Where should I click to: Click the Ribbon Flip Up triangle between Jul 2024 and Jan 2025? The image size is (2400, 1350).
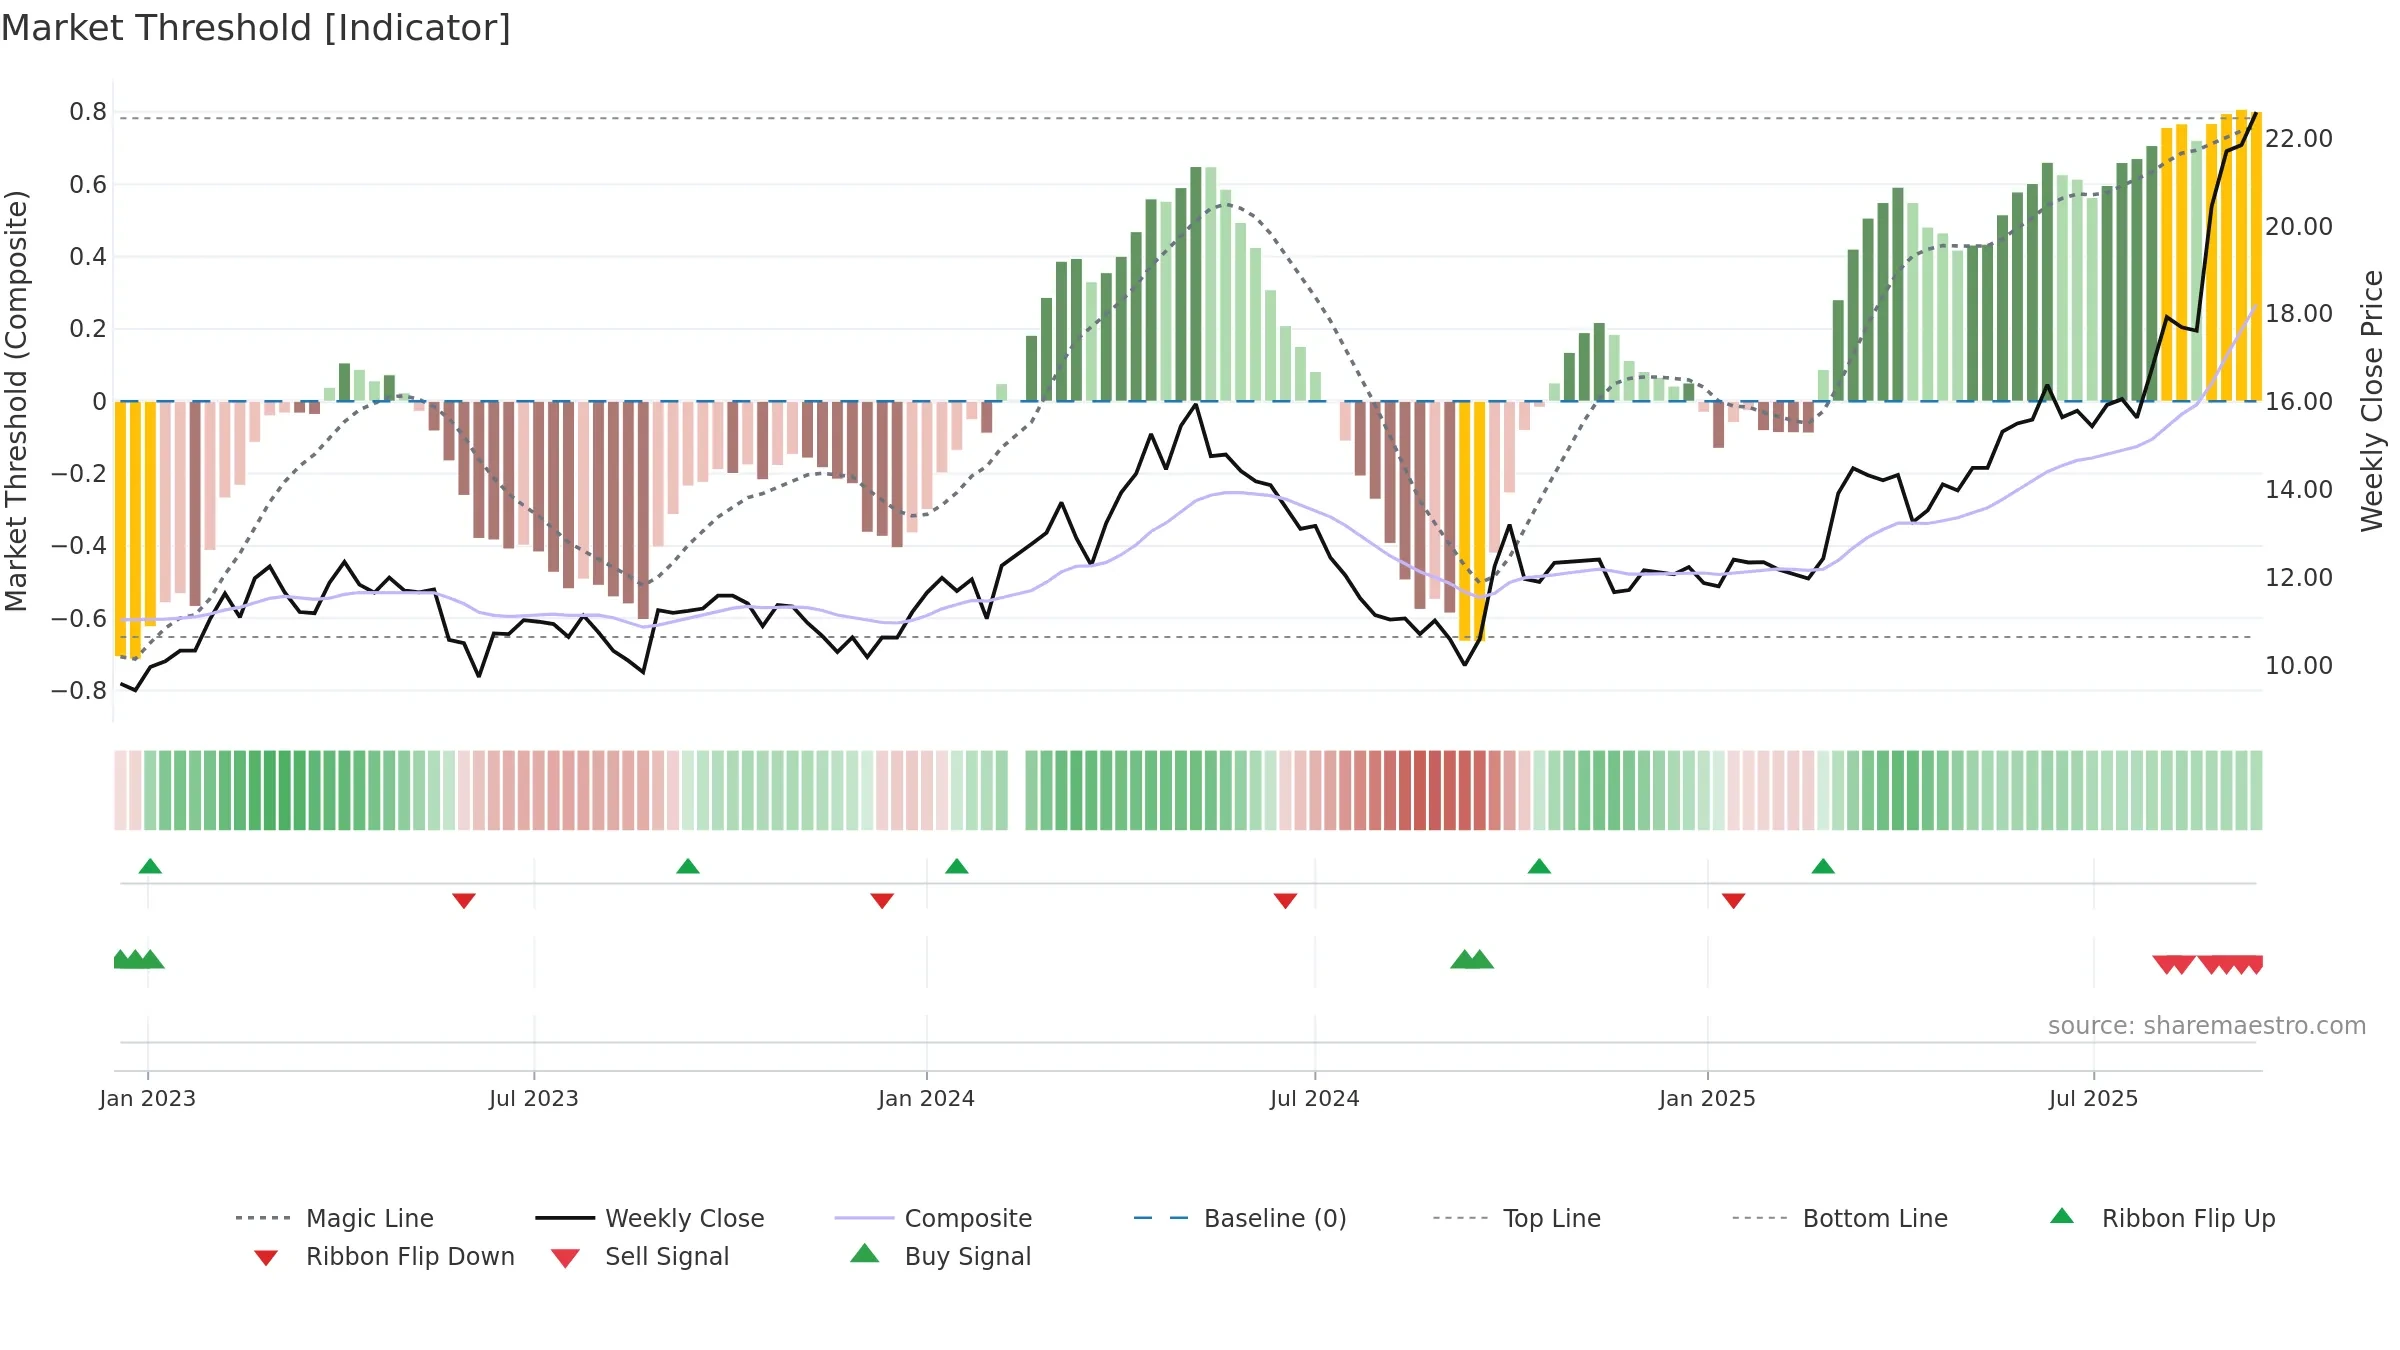1539,866
